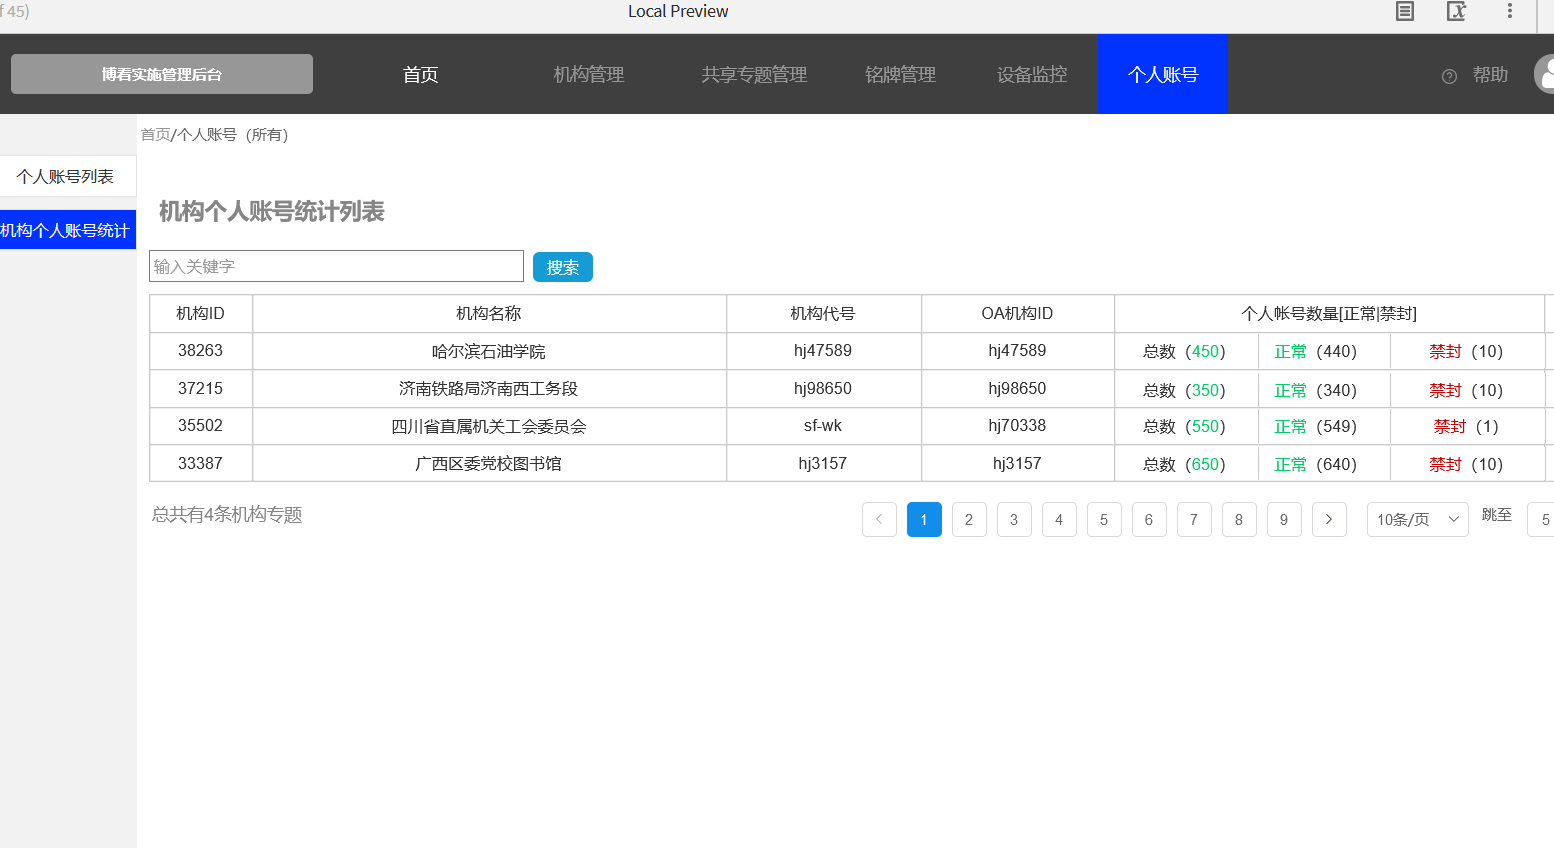Select 广西区委党校图书馆 name cell

click(489, 463)
